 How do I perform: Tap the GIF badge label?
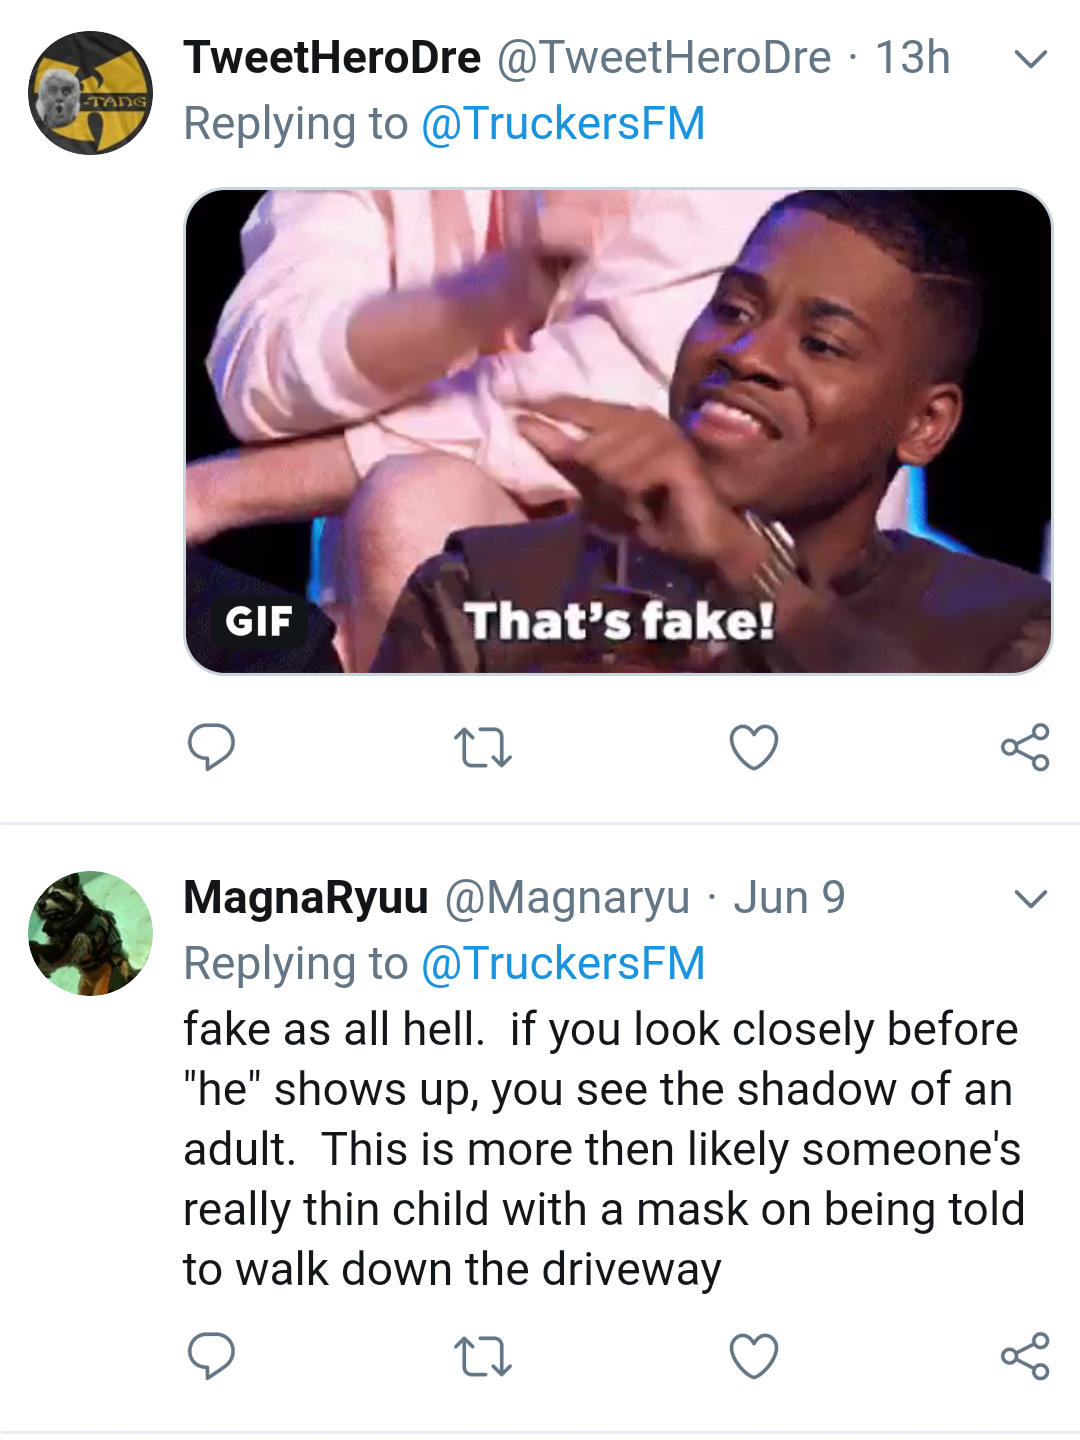tap(259, 621)
